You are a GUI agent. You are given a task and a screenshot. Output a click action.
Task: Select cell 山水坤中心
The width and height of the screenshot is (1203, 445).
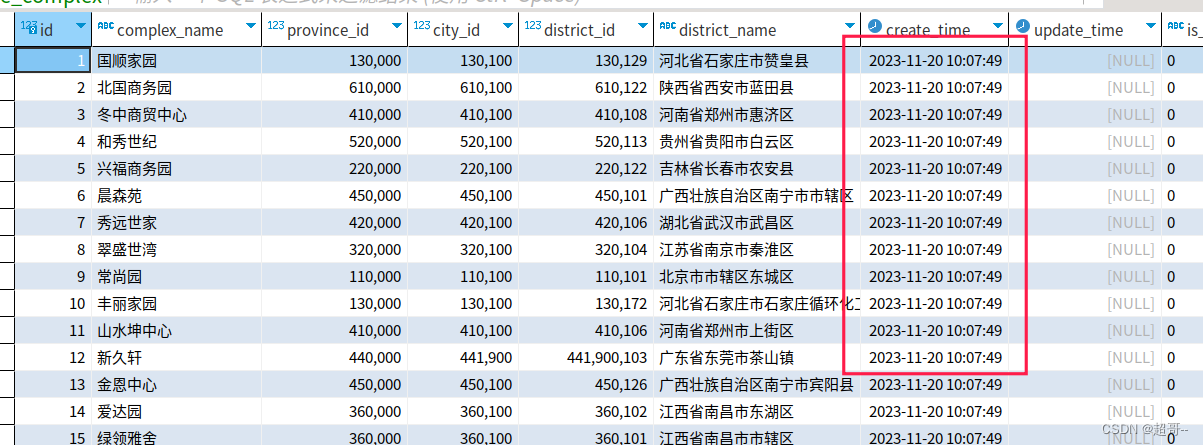coord(176,331)
